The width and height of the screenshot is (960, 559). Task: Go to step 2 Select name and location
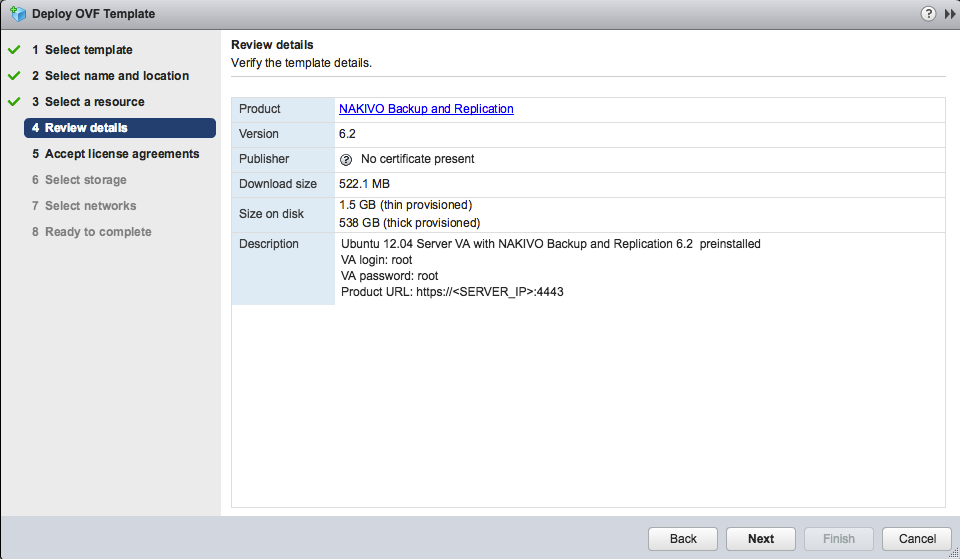[x=116, y=76]
